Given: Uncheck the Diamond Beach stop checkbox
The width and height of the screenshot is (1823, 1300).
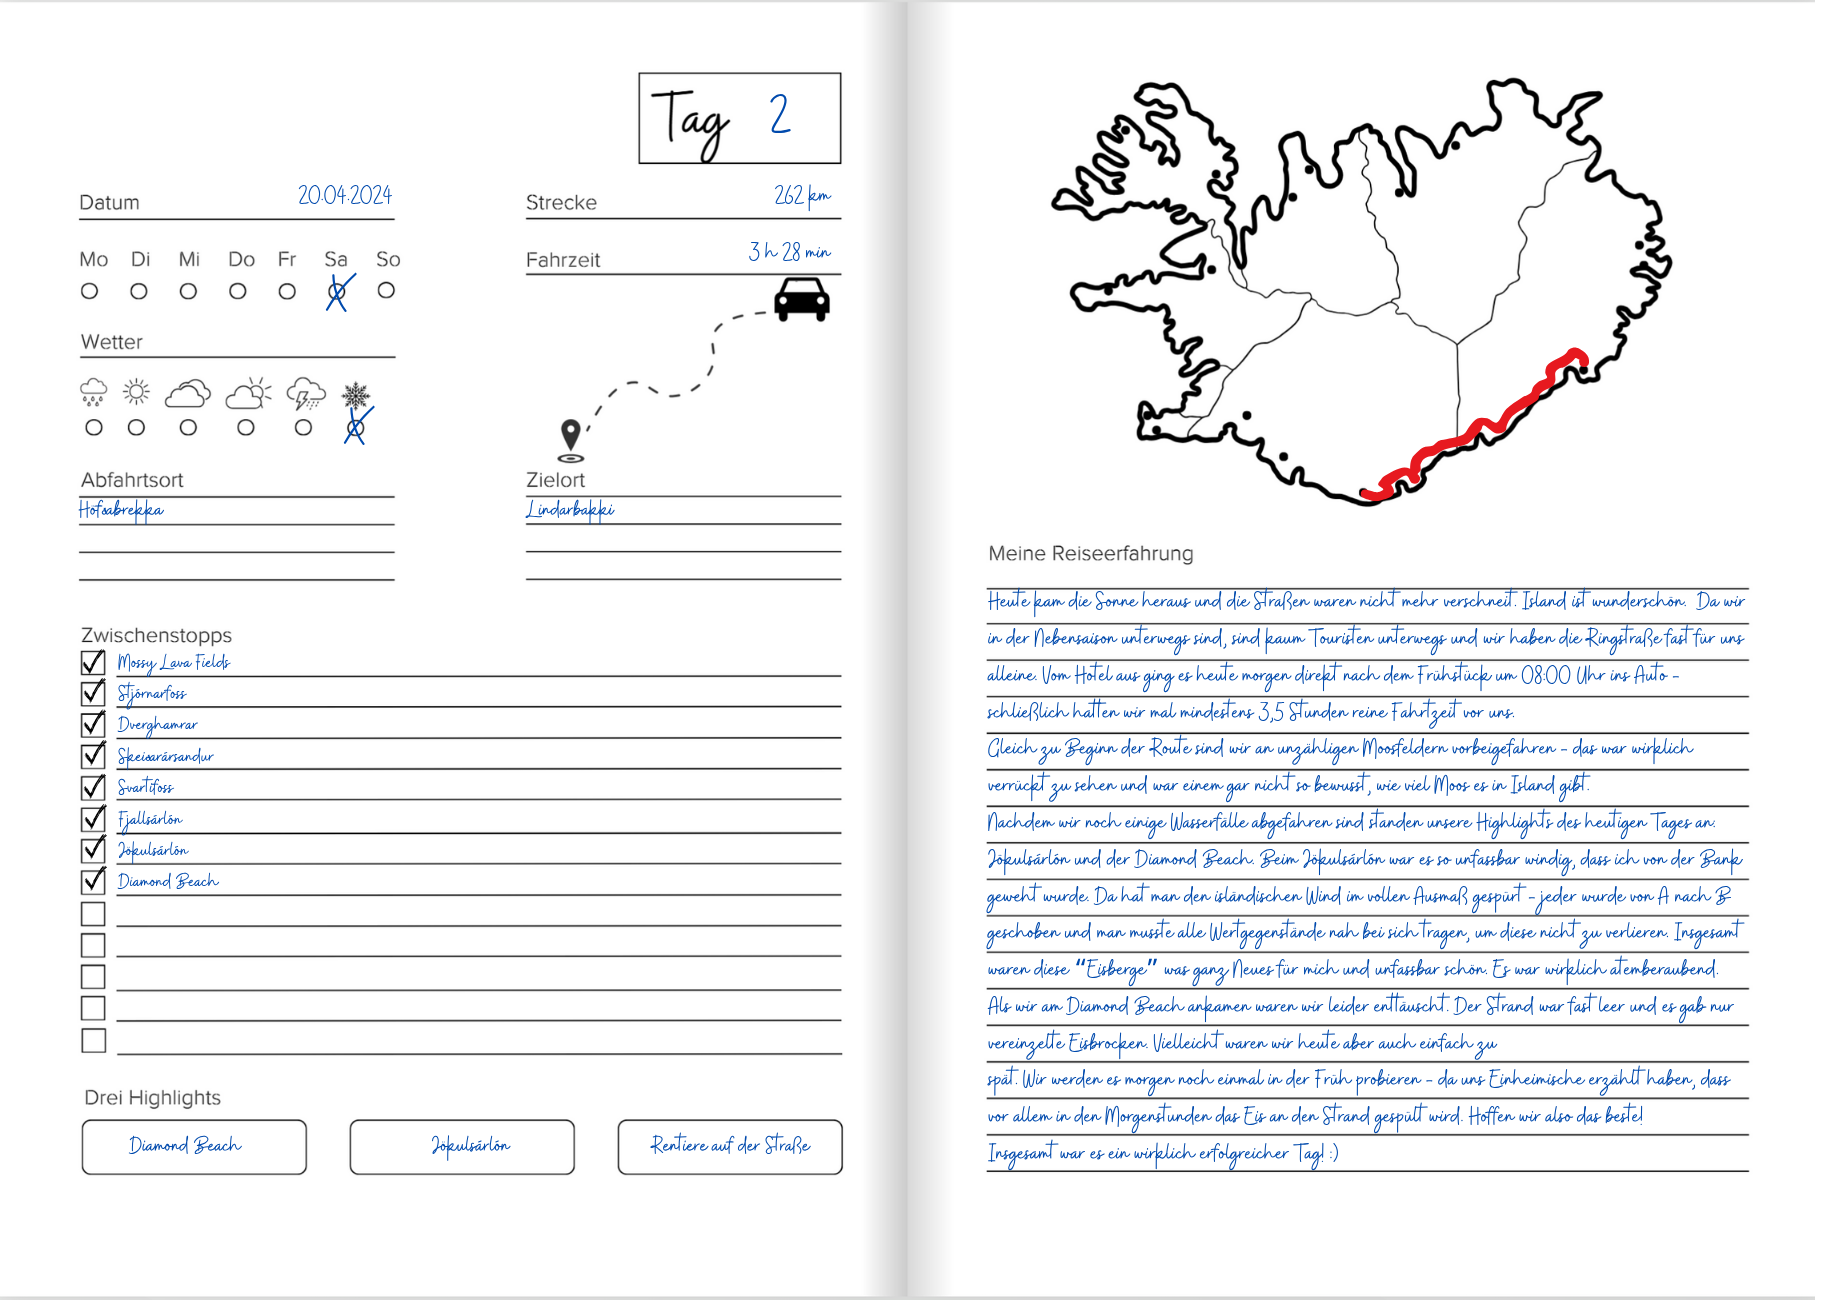Looking at the screenshot, I should point(93,881).
